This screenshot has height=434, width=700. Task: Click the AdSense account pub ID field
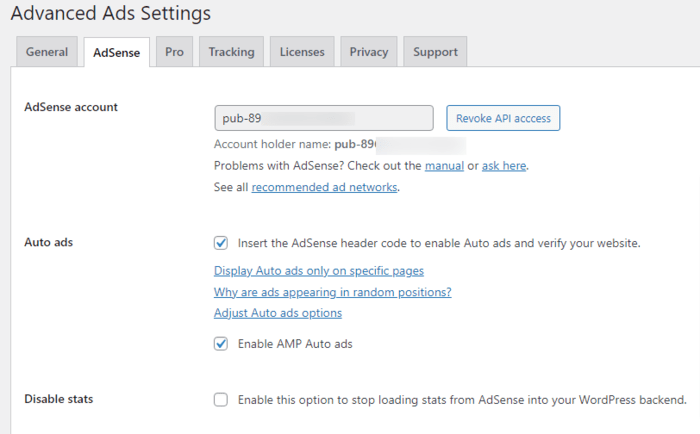pyautogui.click(x=324, y=118)
